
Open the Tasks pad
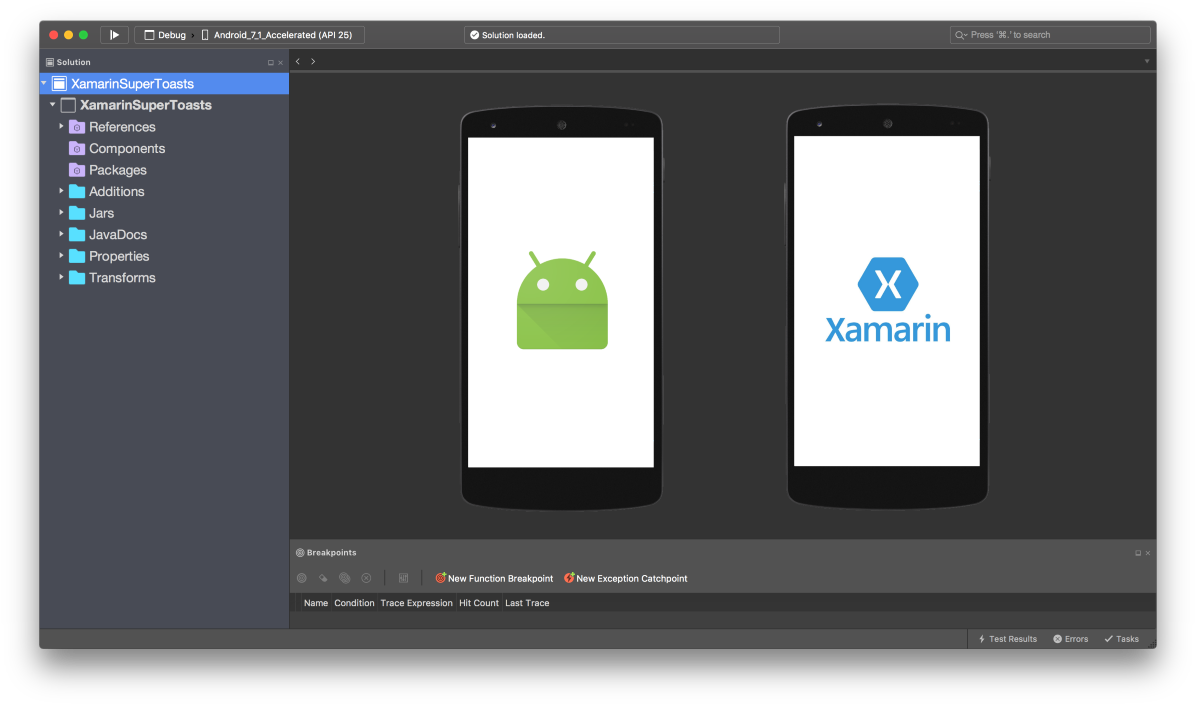1122,639
